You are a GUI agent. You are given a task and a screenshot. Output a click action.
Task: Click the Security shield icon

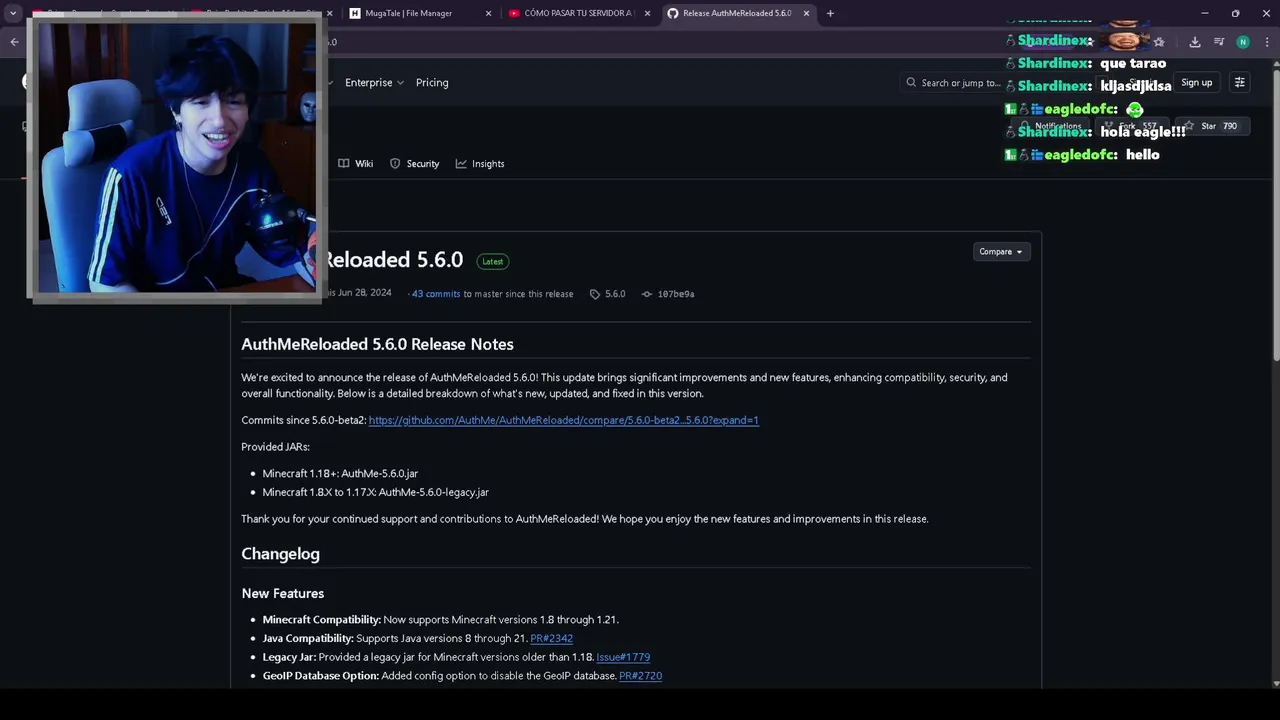(x=395, y=164)
